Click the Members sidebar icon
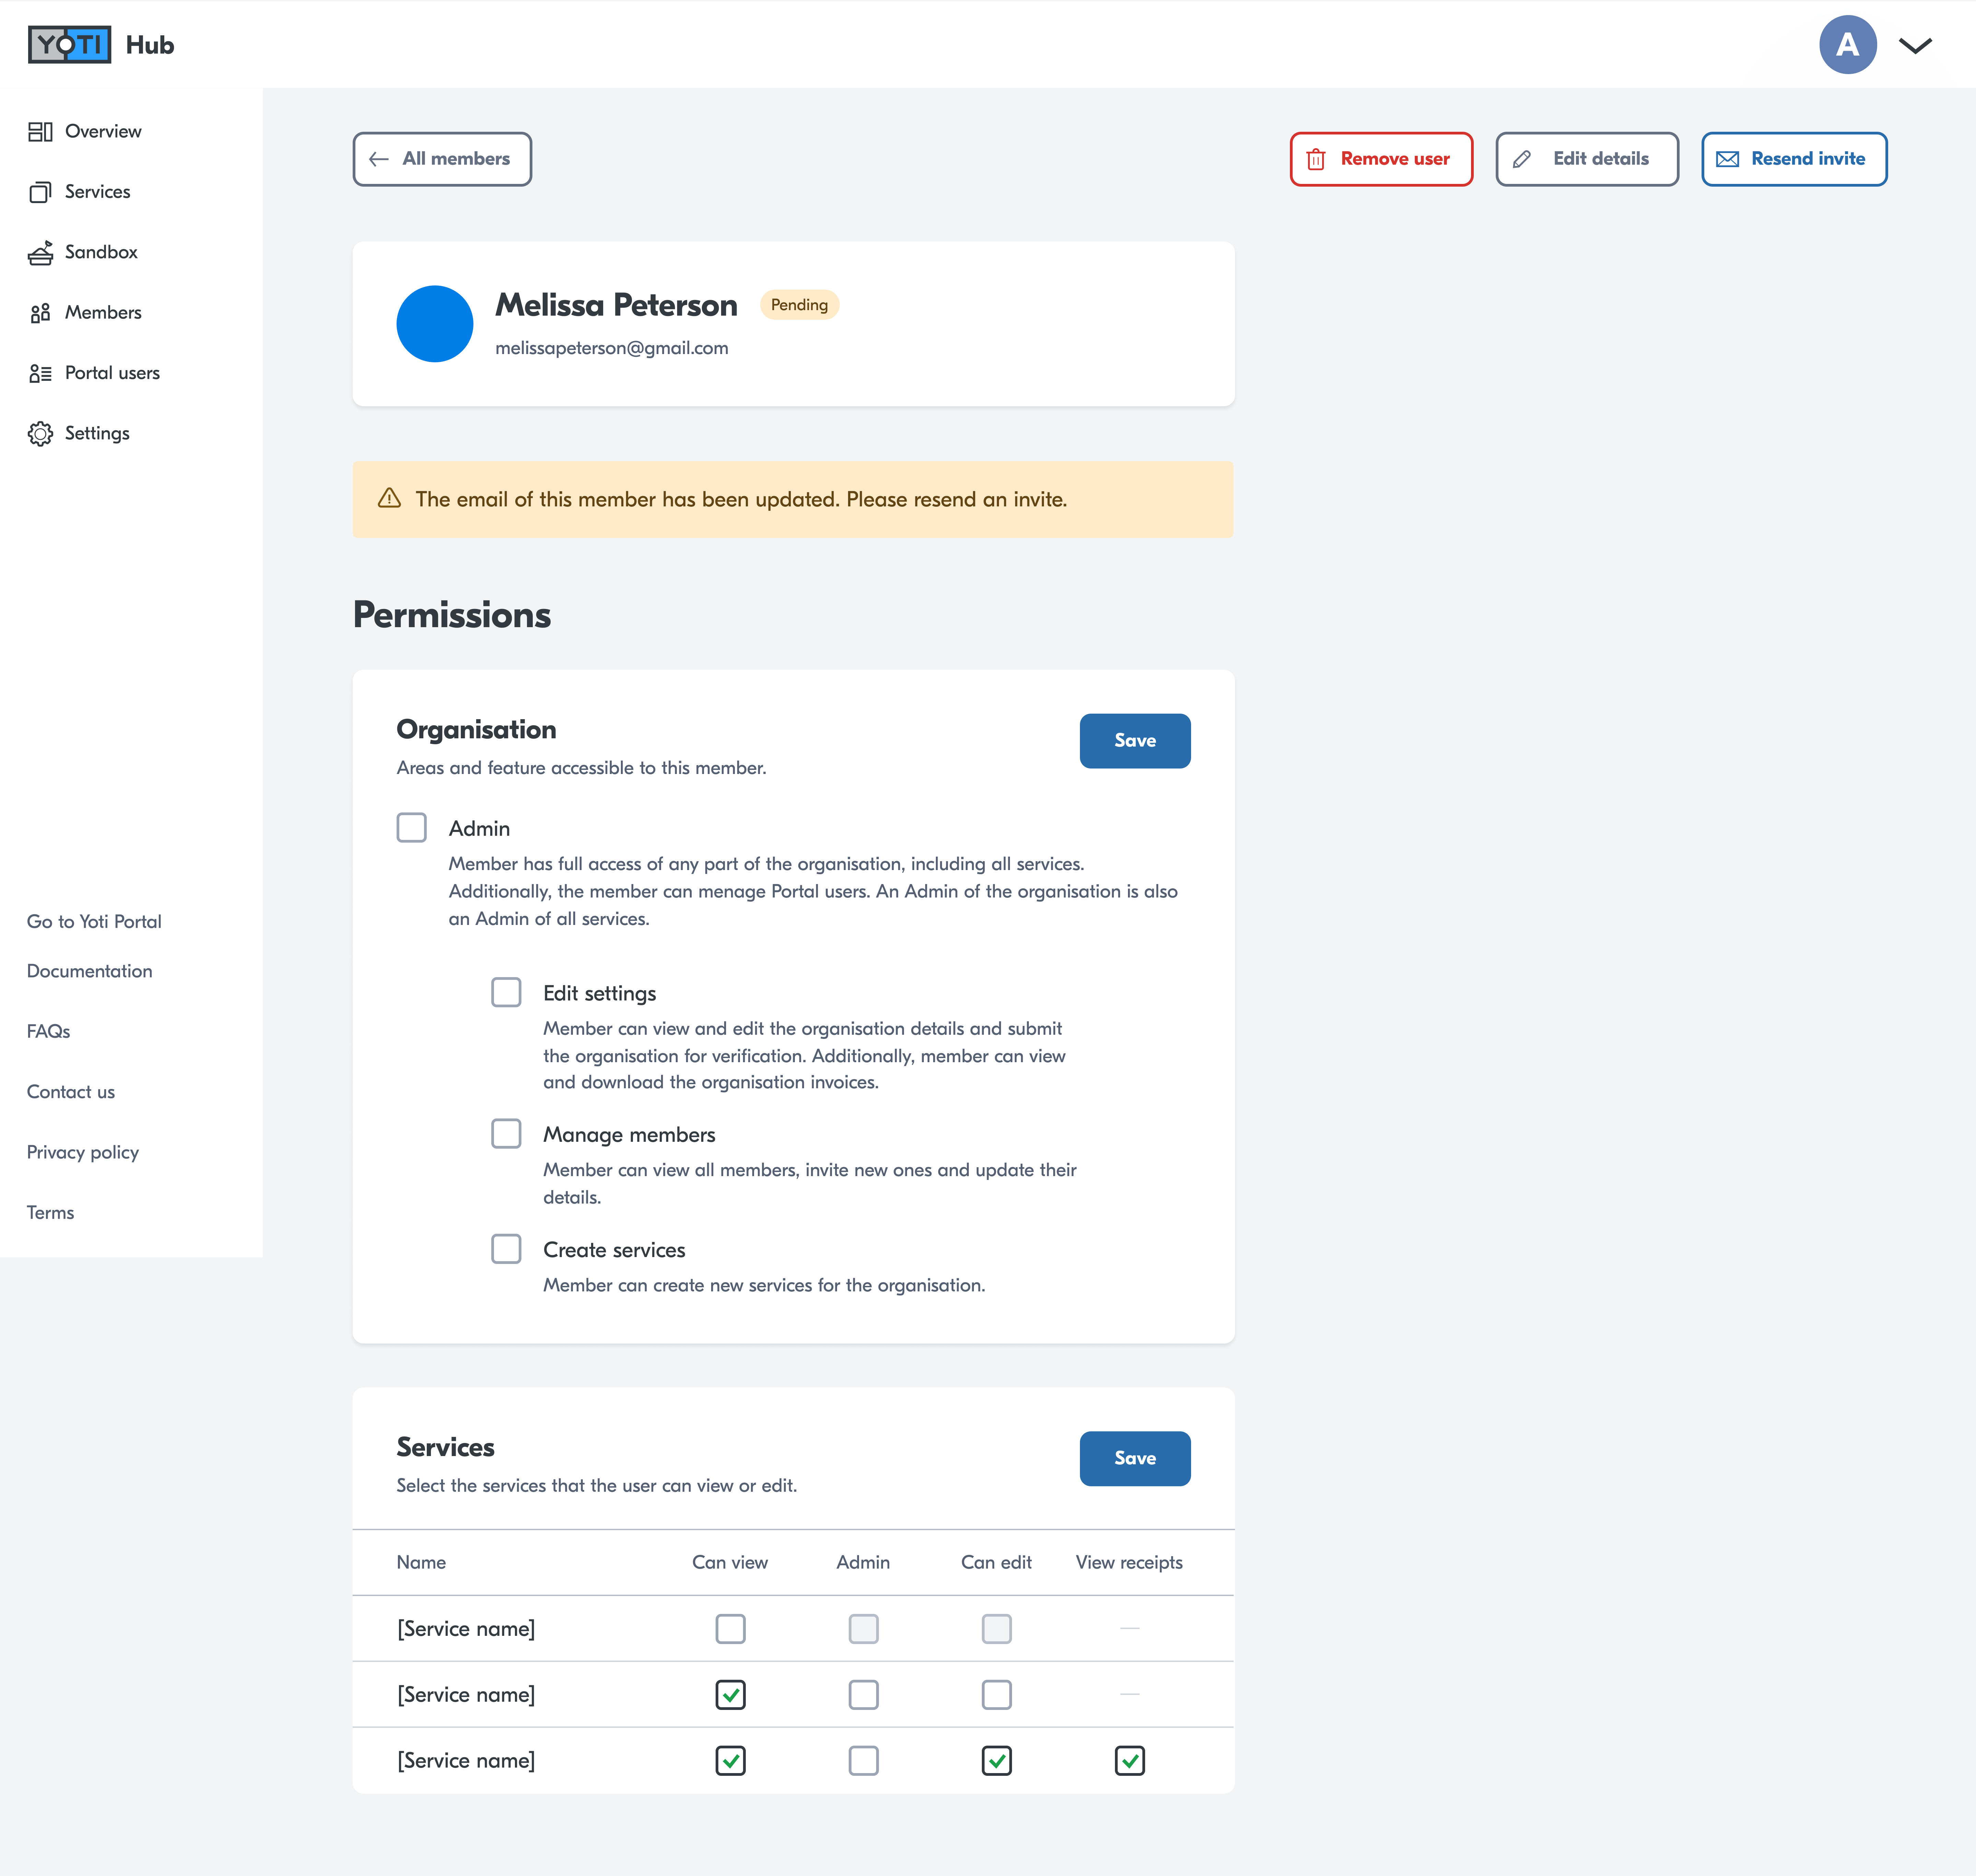Image resolution: width=1976 pixels, height=1876 pixels. pyautogui.click(x=40, y=313)
